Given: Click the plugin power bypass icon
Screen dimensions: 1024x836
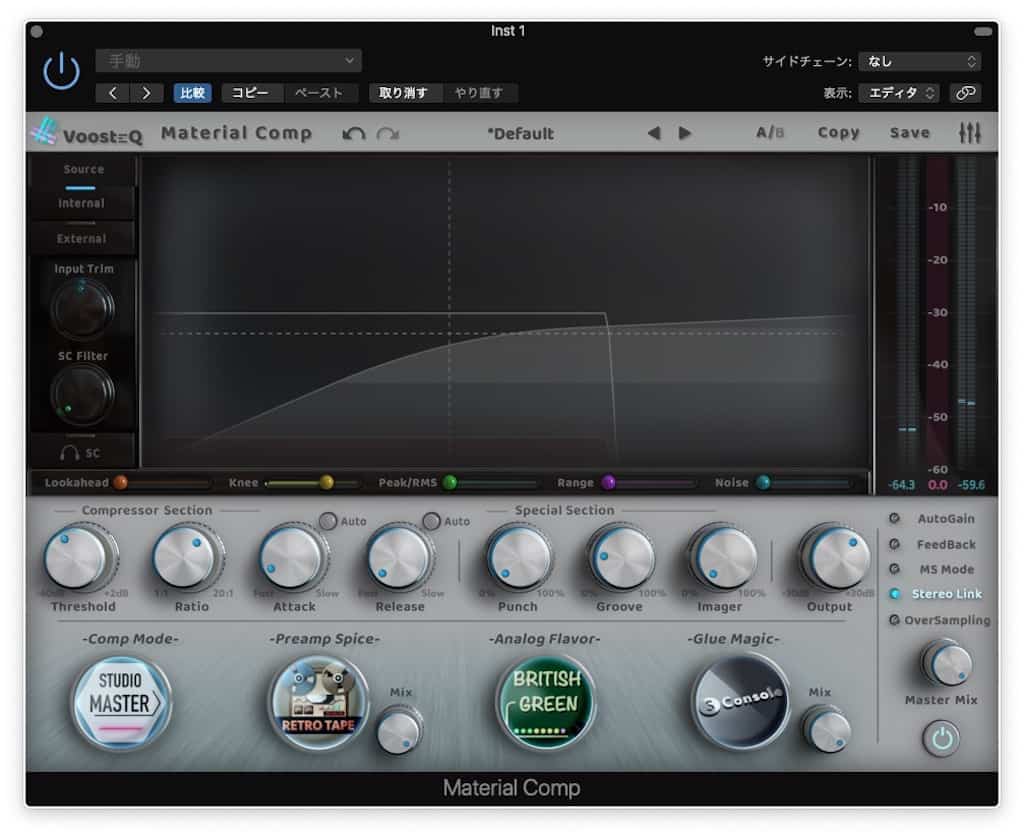Looking at the screenshot, I should tap(61, 71).
